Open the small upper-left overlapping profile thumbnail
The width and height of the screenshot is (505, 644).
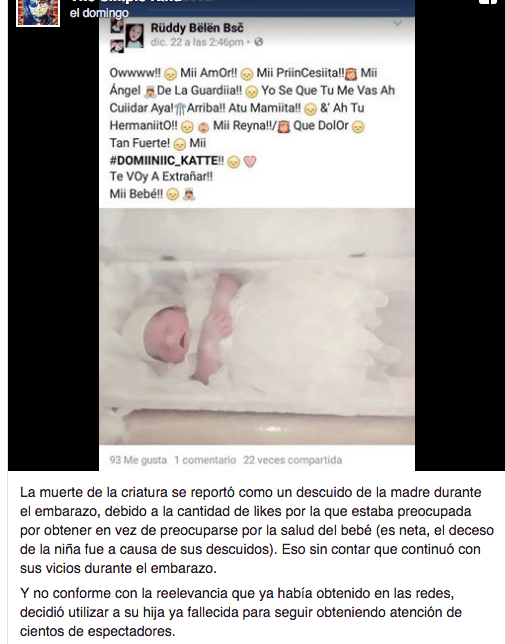[x=117, y=26]
